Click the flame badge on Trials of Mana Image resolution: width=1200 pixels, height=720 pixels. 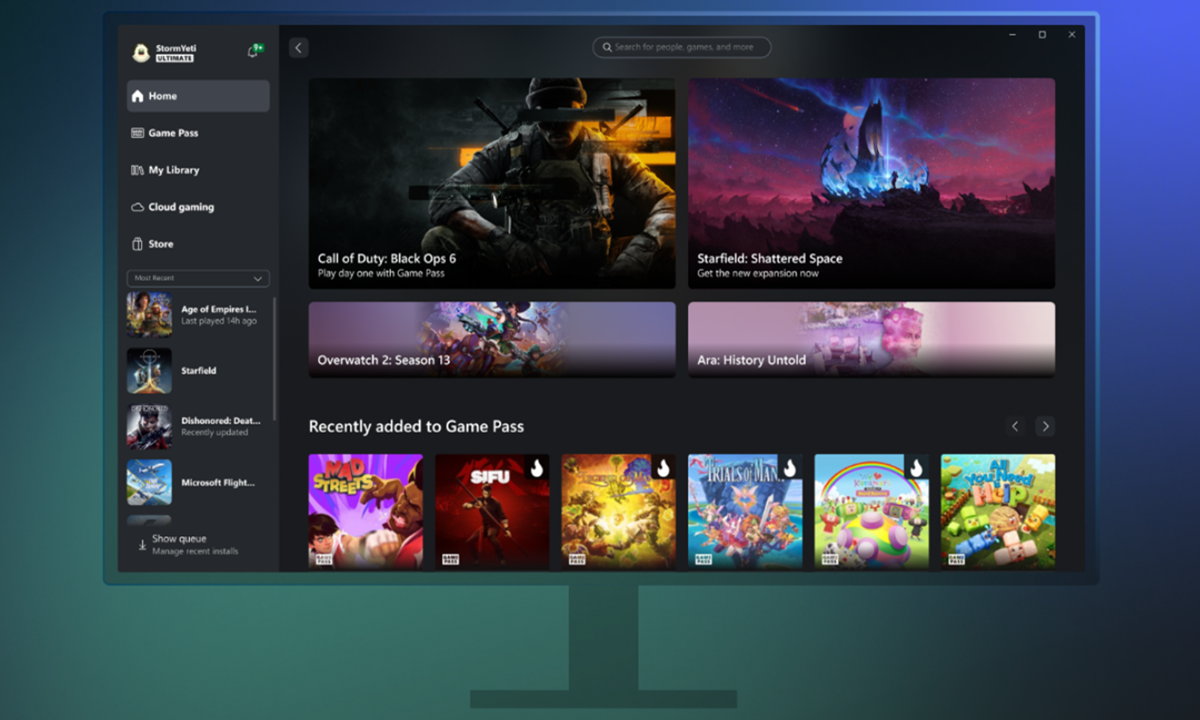(789, 470)
